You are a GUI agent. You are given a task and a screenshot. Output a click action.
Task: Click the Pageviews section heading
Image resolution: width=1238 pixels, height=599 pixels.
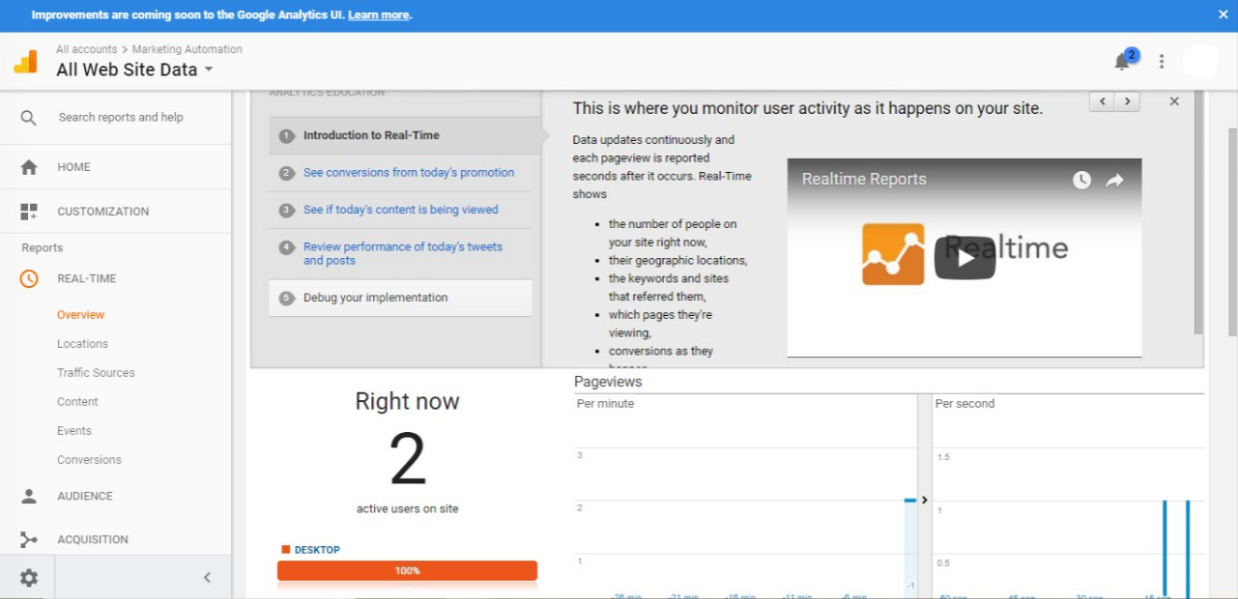[x=608, y=382]
